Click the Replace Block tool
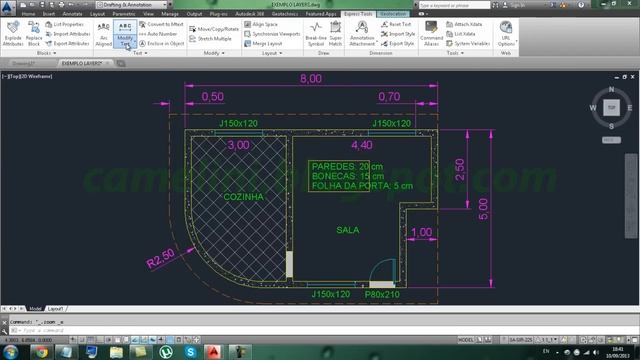 coord(34,33)
